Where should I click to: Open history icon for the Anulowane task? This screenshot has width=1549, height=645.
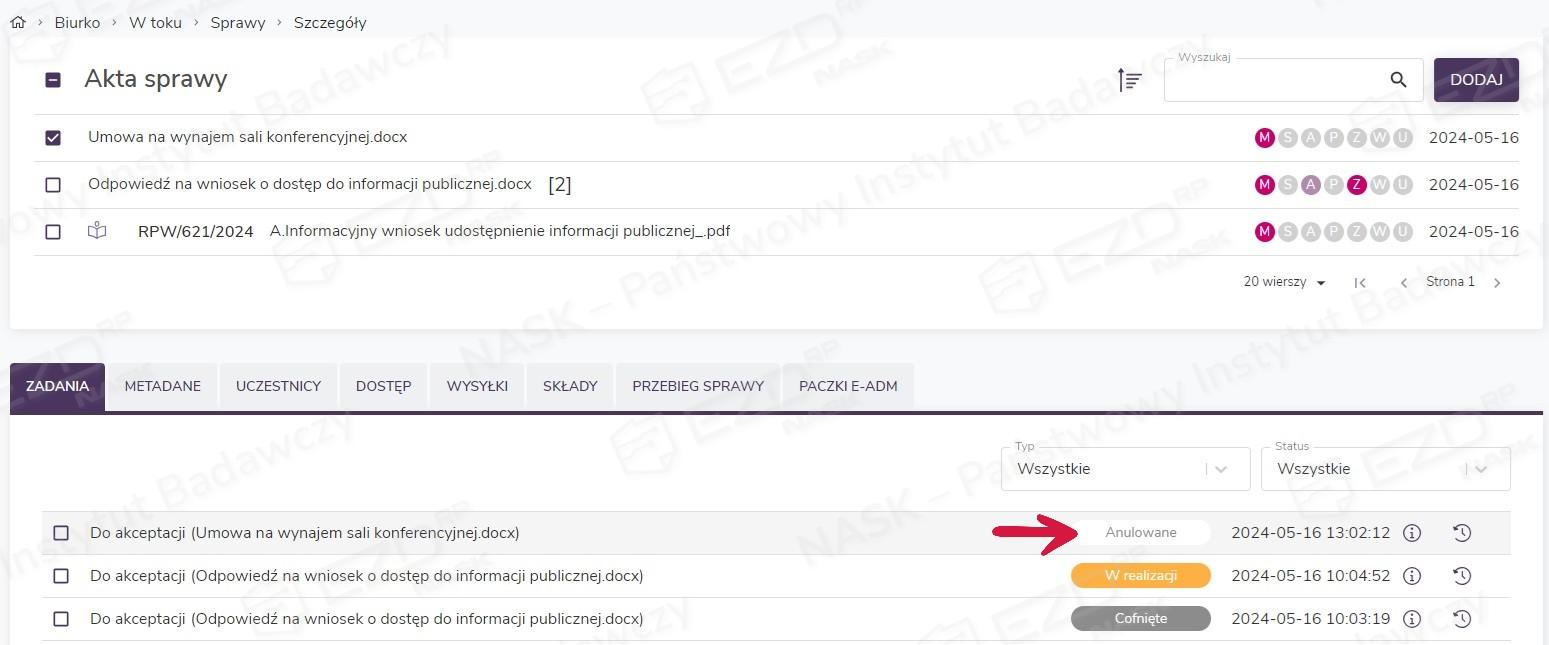1462,533
